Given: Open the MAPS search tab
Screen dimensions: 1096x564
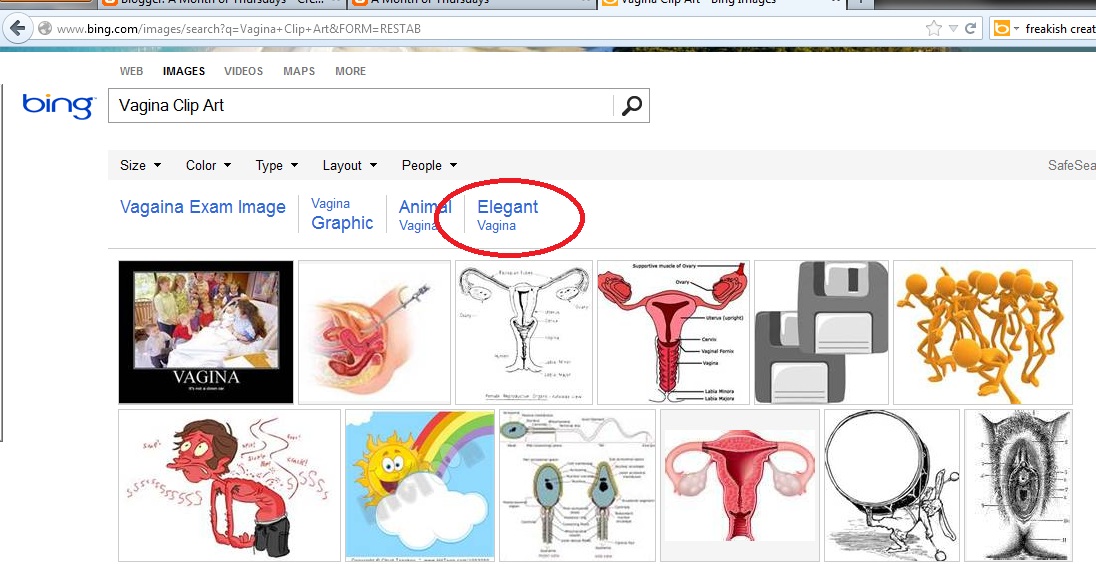Looking at the screenshot, I should click(298, 71).
